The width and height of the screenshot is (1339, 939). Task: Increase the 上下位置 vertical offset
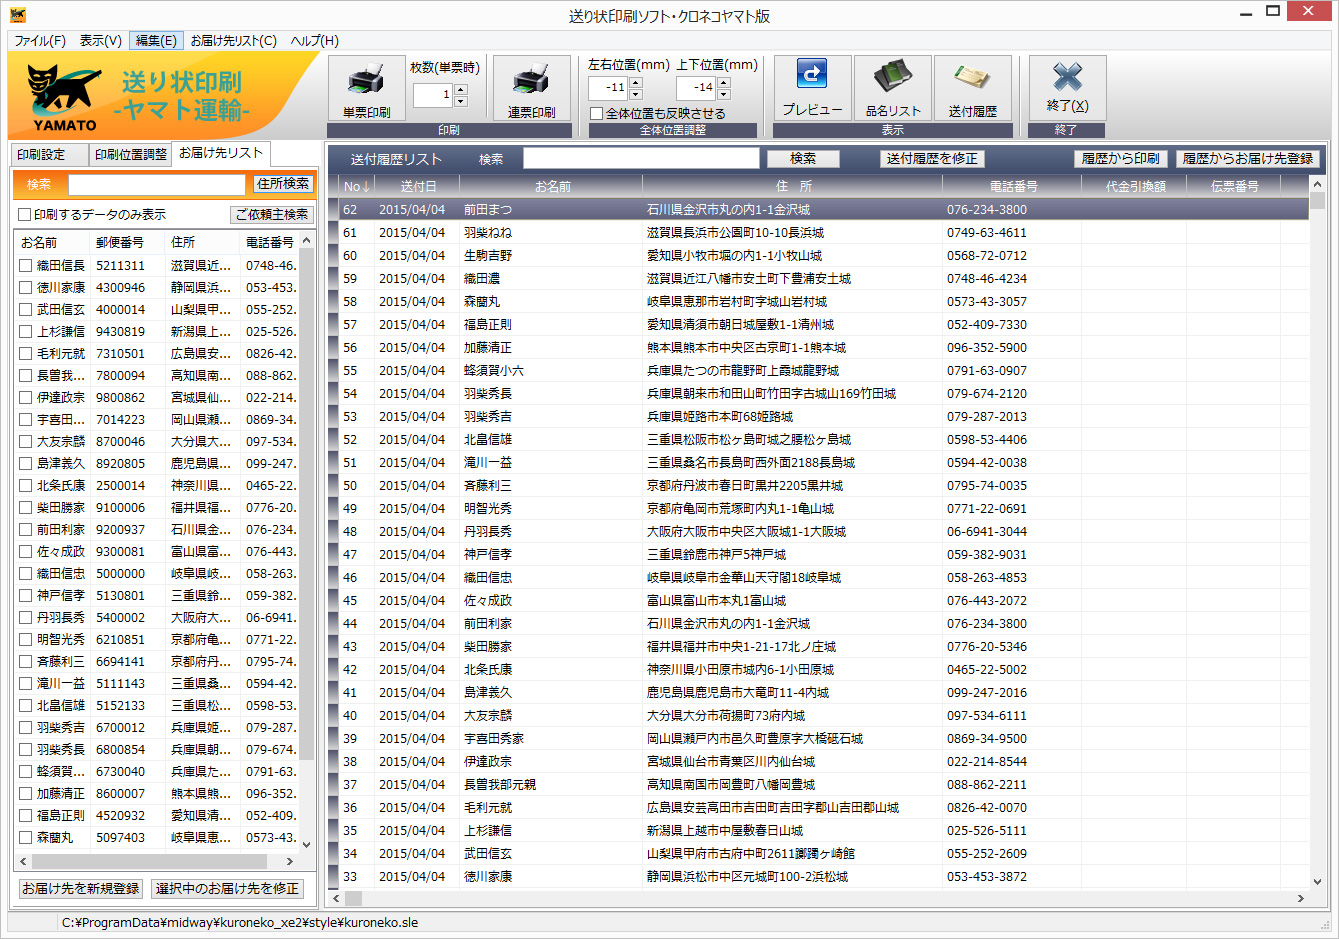[724, 82]
